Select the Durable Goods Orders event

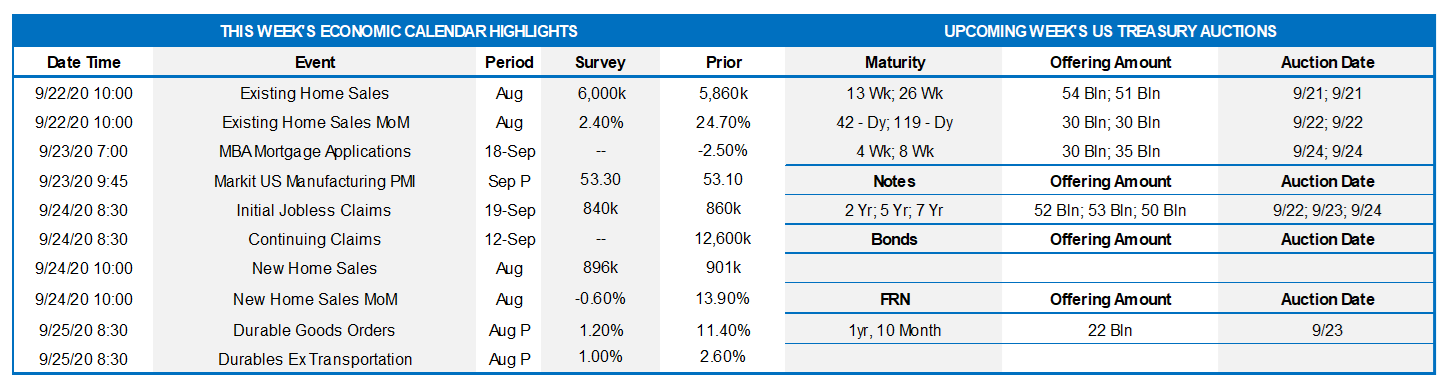tap(315, 330)
